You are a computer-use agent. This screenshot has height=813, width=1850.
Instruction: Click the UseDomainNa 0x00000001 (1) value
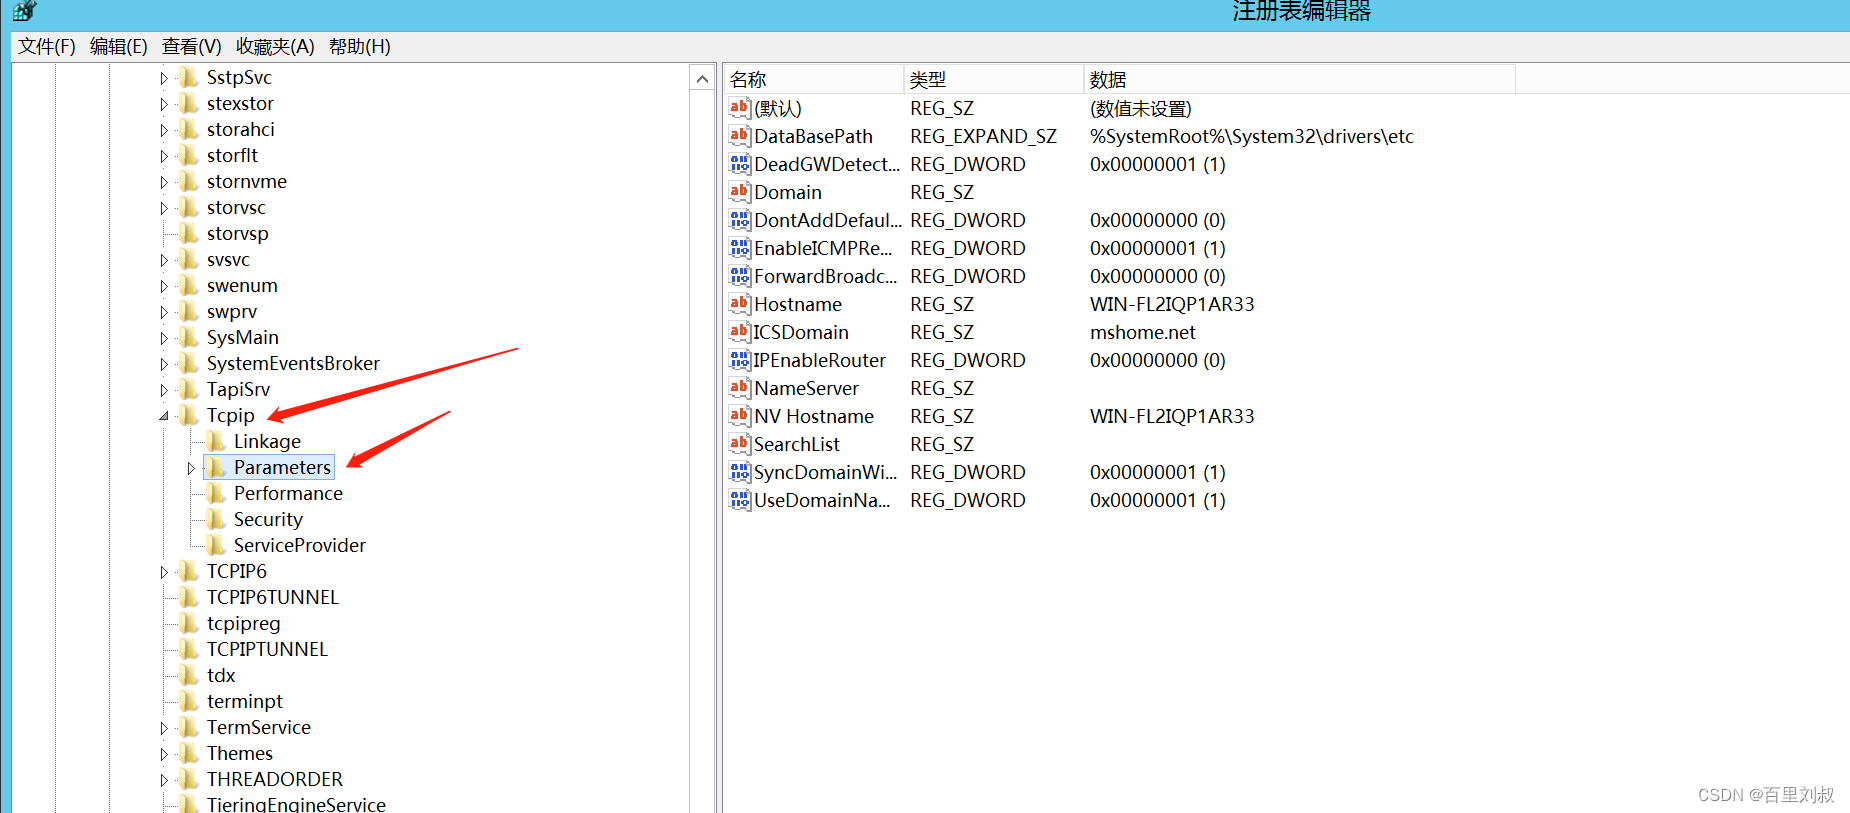(x=1158, y=500)
